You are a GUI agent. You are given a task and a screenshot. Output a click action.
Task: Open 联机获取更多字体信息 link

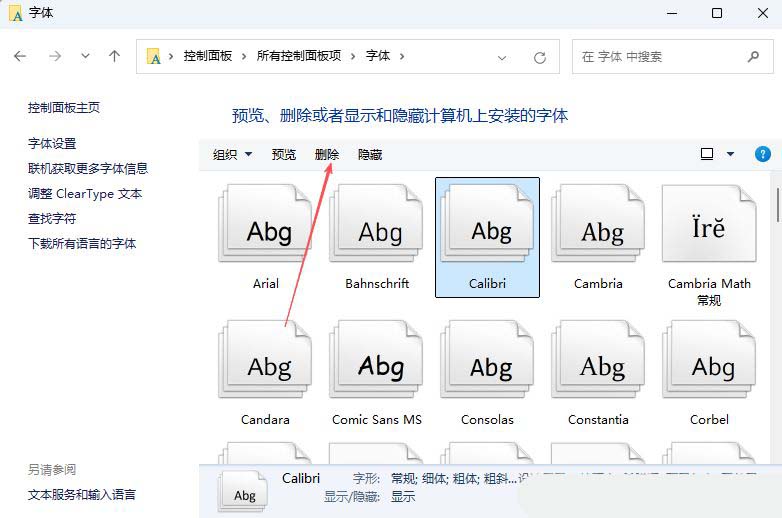88,169
